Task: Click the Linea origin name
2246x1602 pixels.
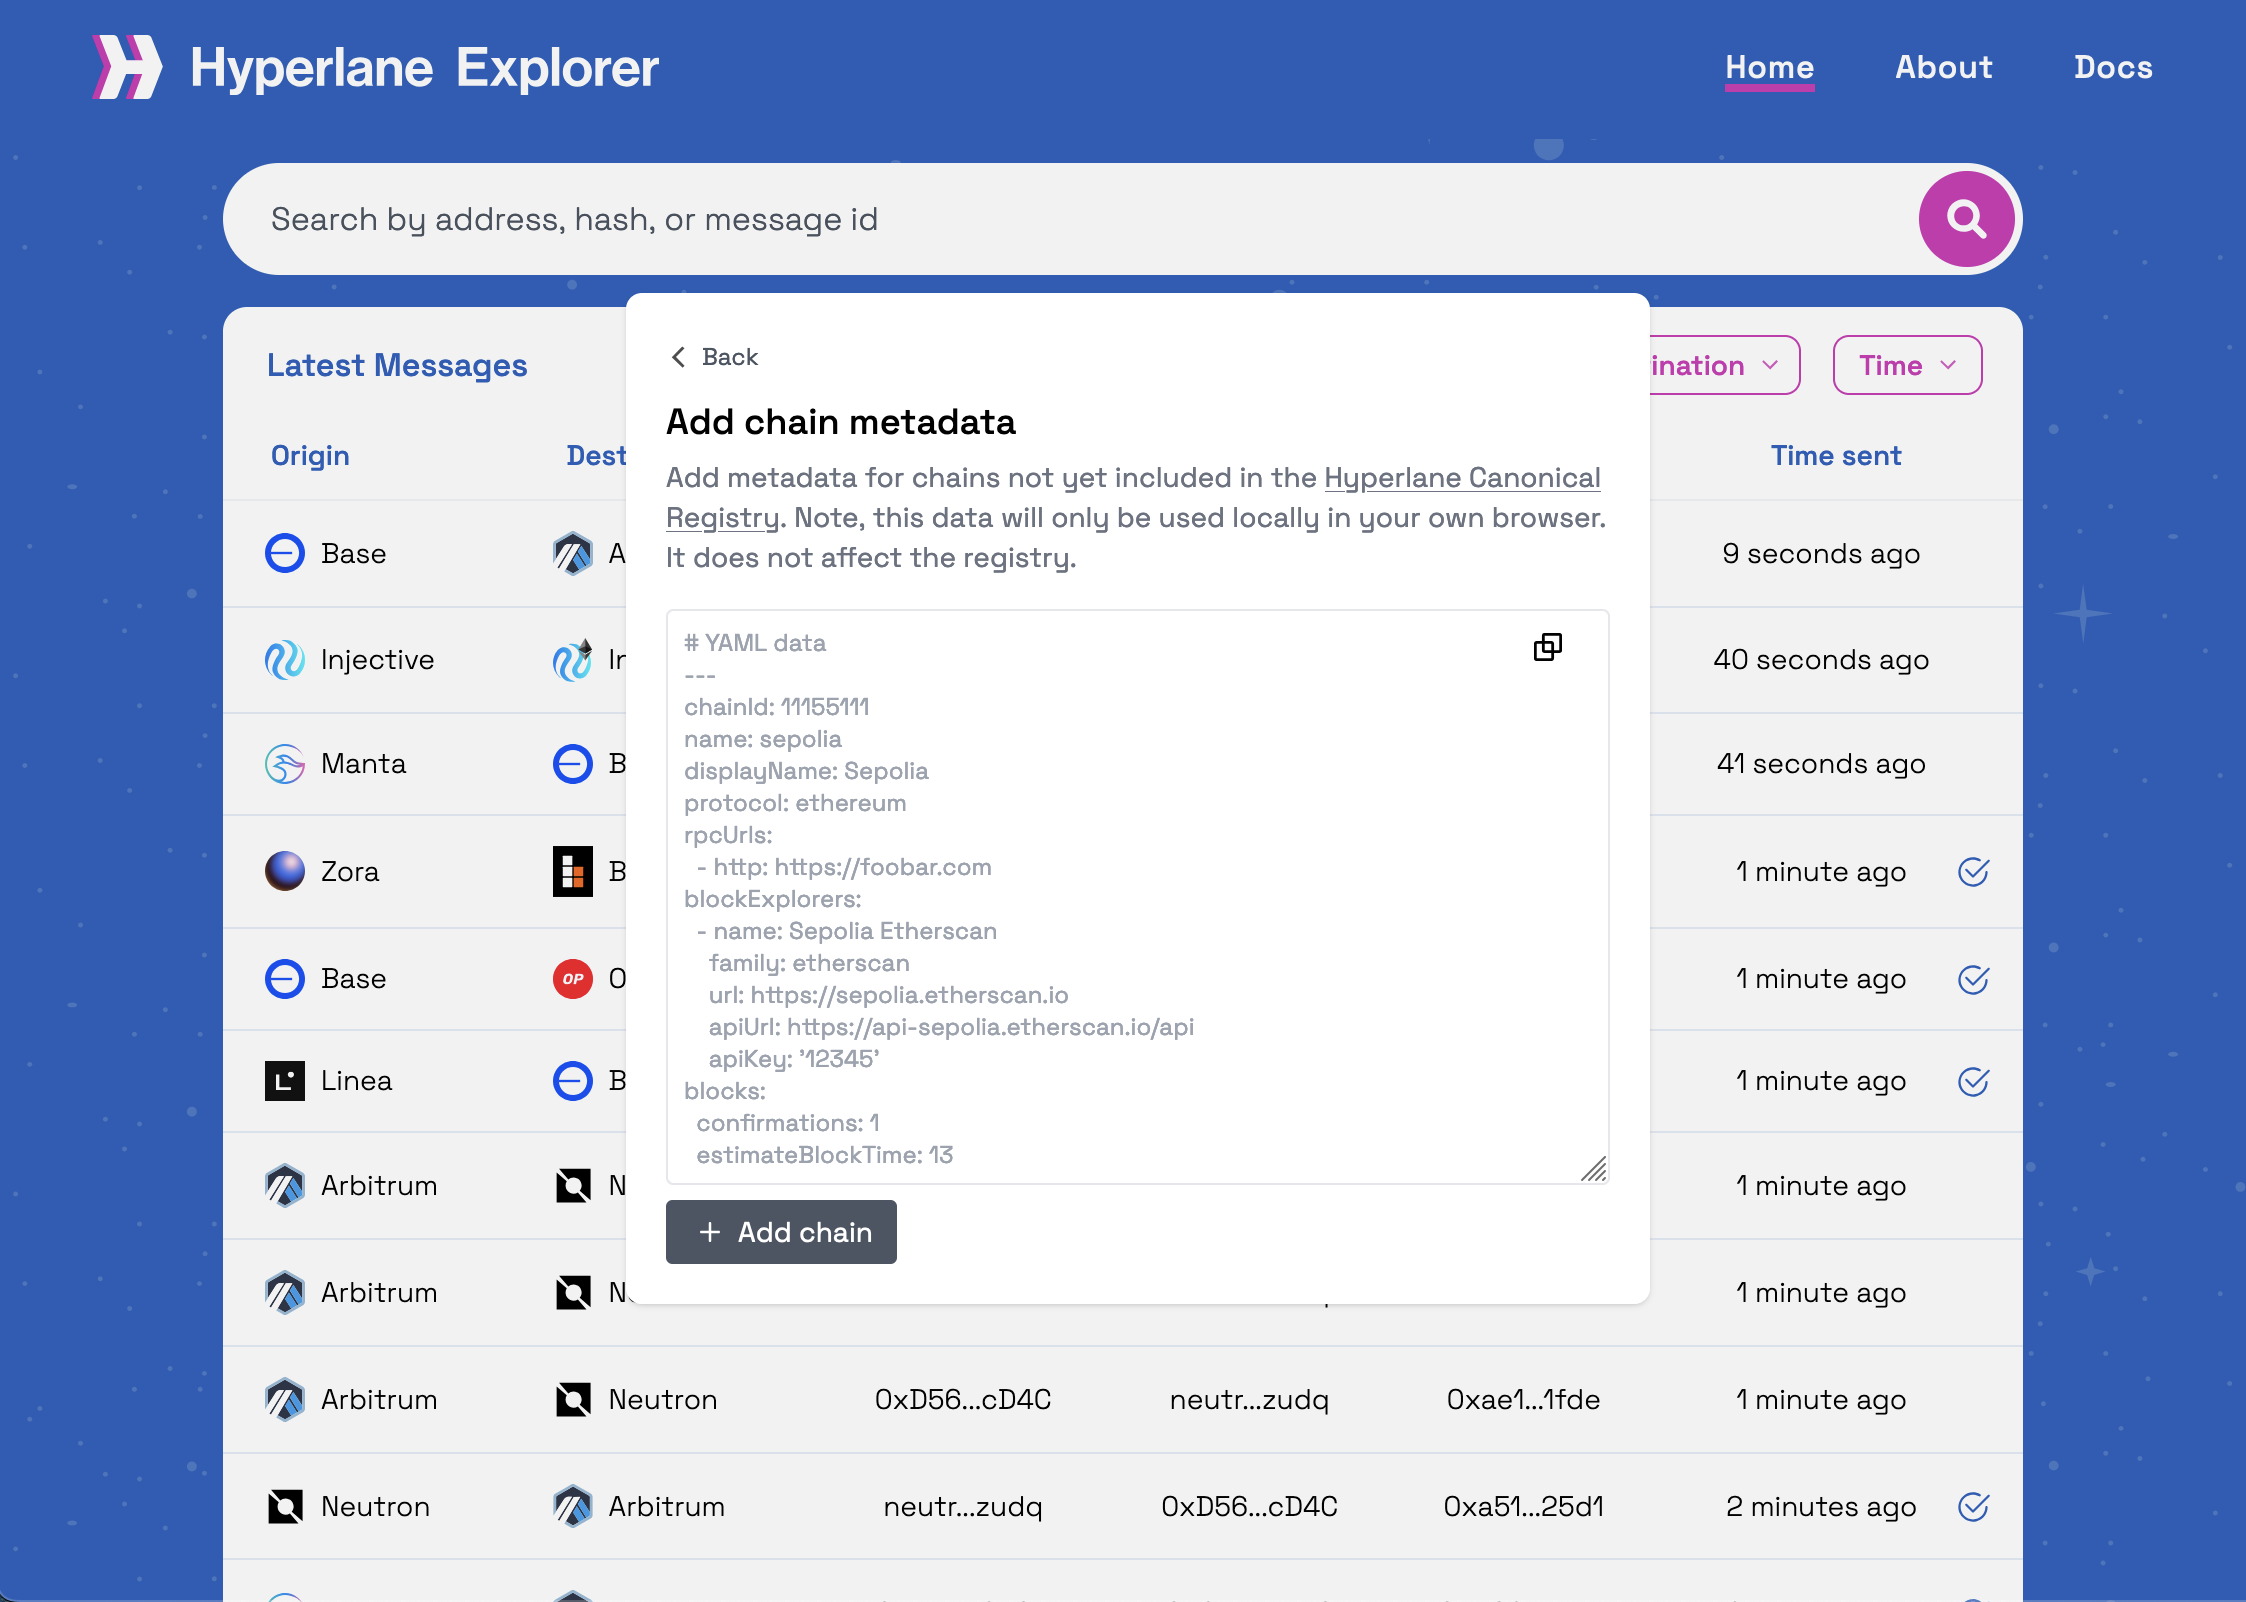Action: click(x=356, y=1081)
